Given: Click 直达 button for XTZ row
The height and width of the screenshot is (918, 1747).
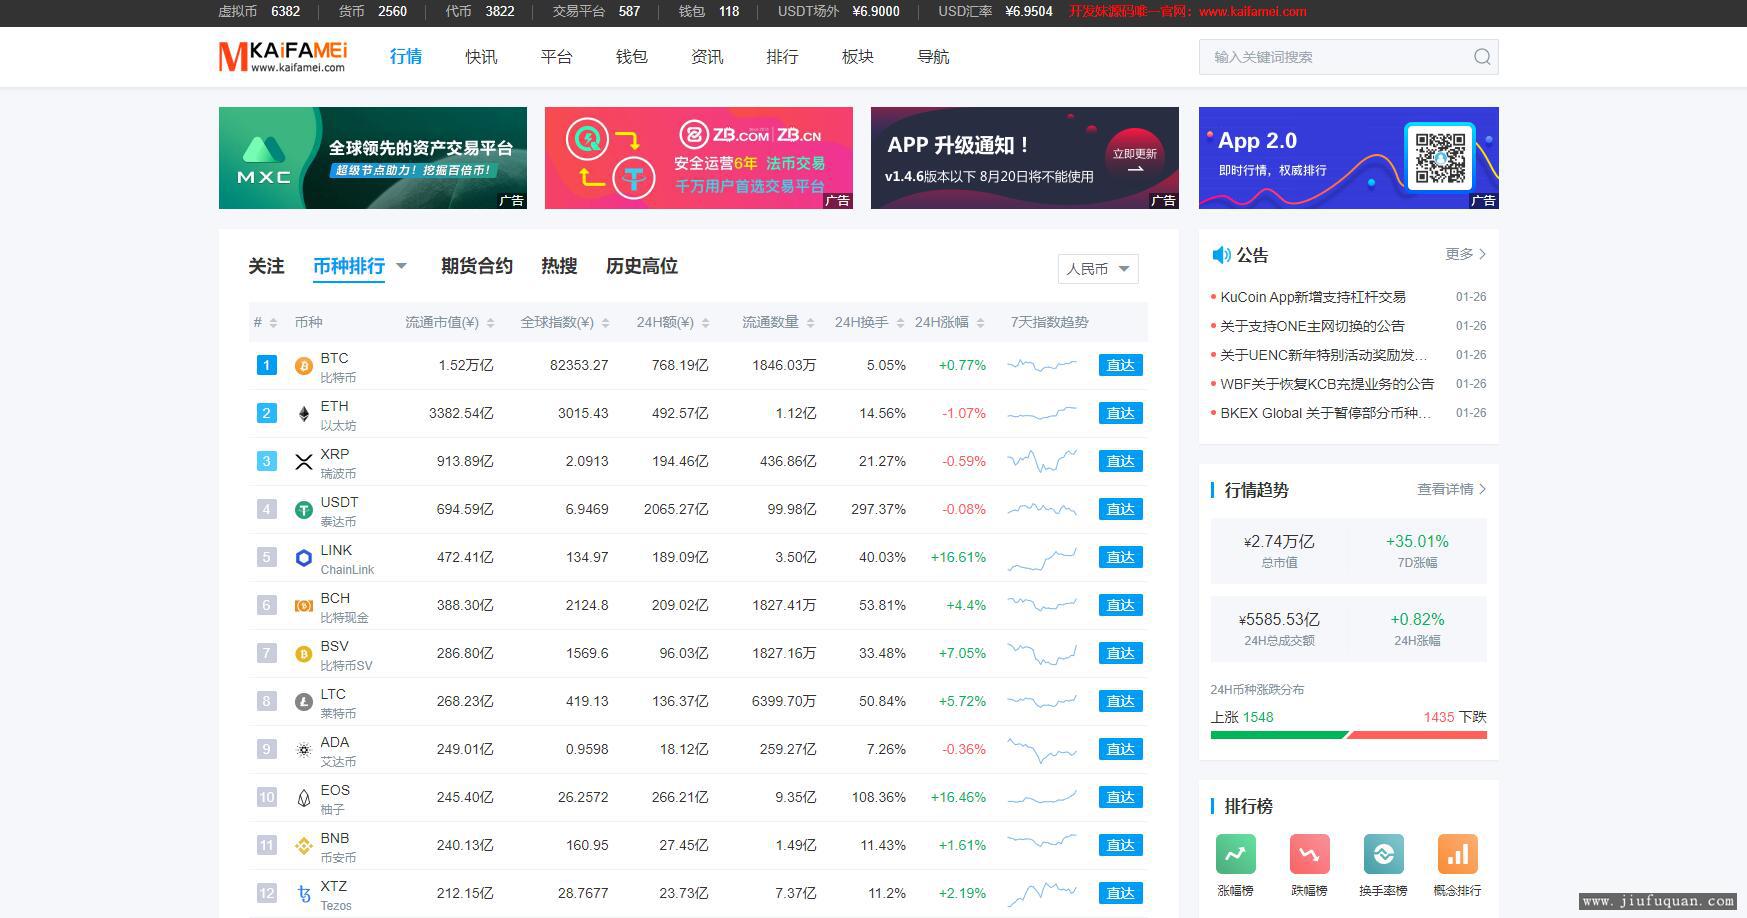Looking at the screenshot, I should [1120, 893].
